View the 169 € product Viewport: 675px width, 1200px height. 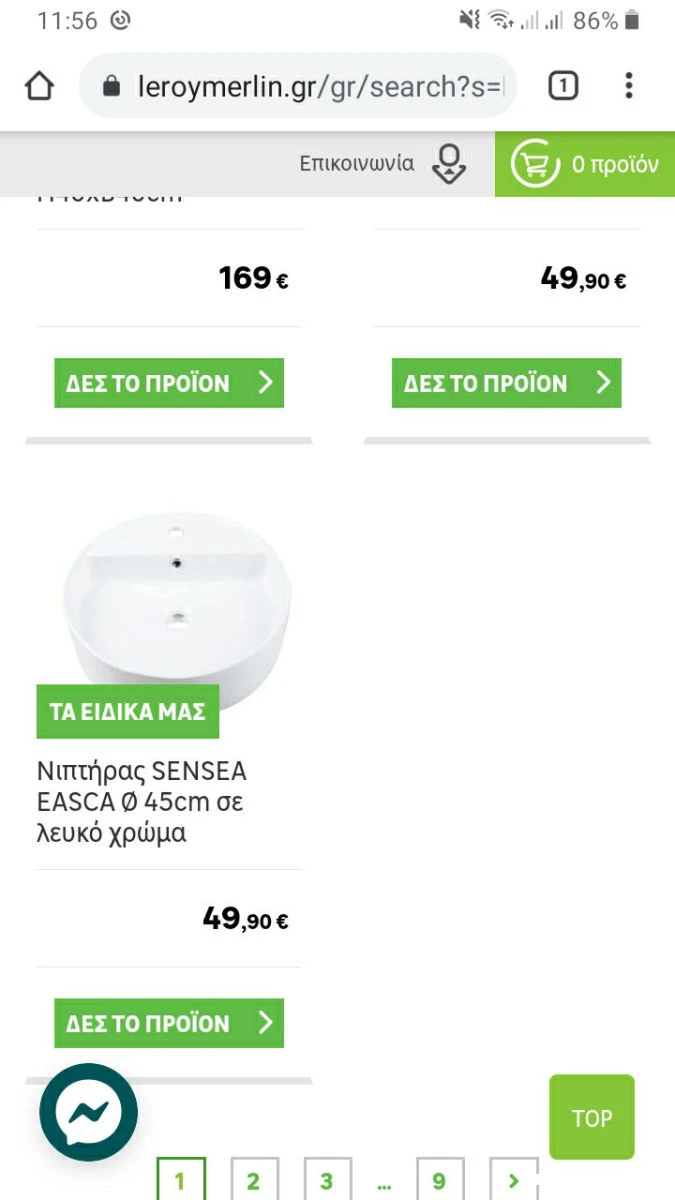(169, 384)
